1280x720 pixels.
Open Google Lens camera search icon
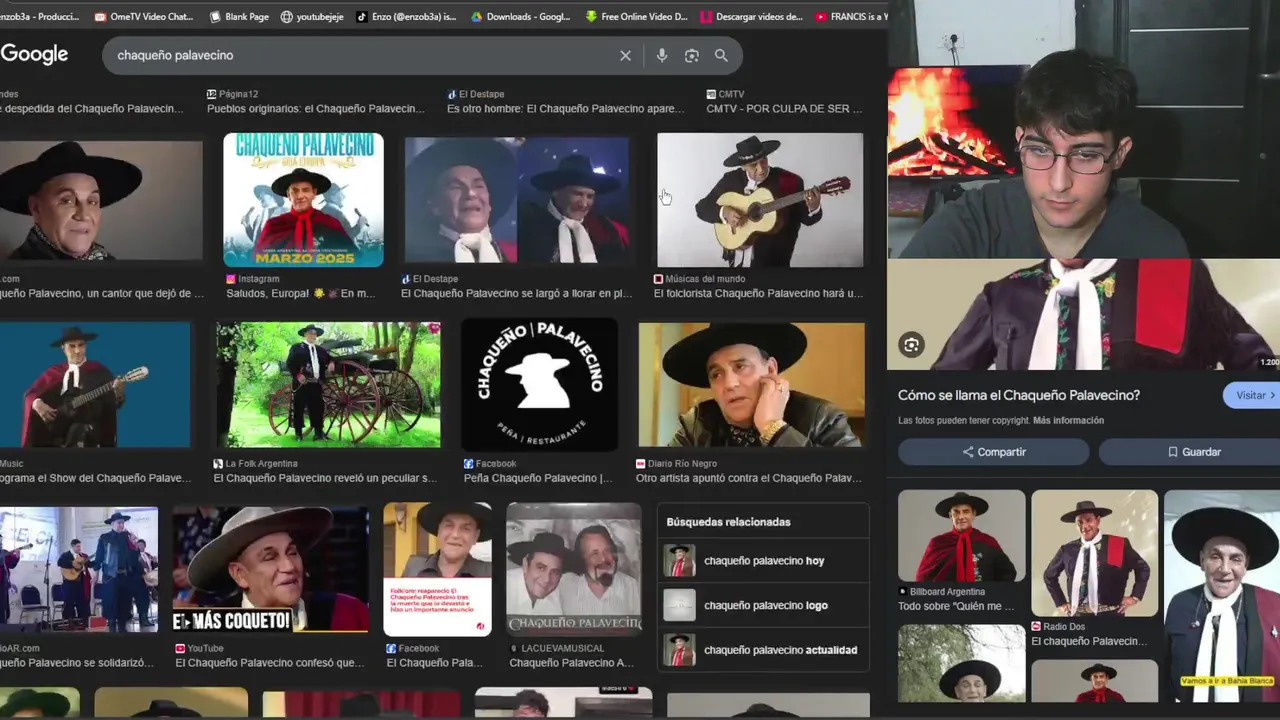[x=691, y=56]
